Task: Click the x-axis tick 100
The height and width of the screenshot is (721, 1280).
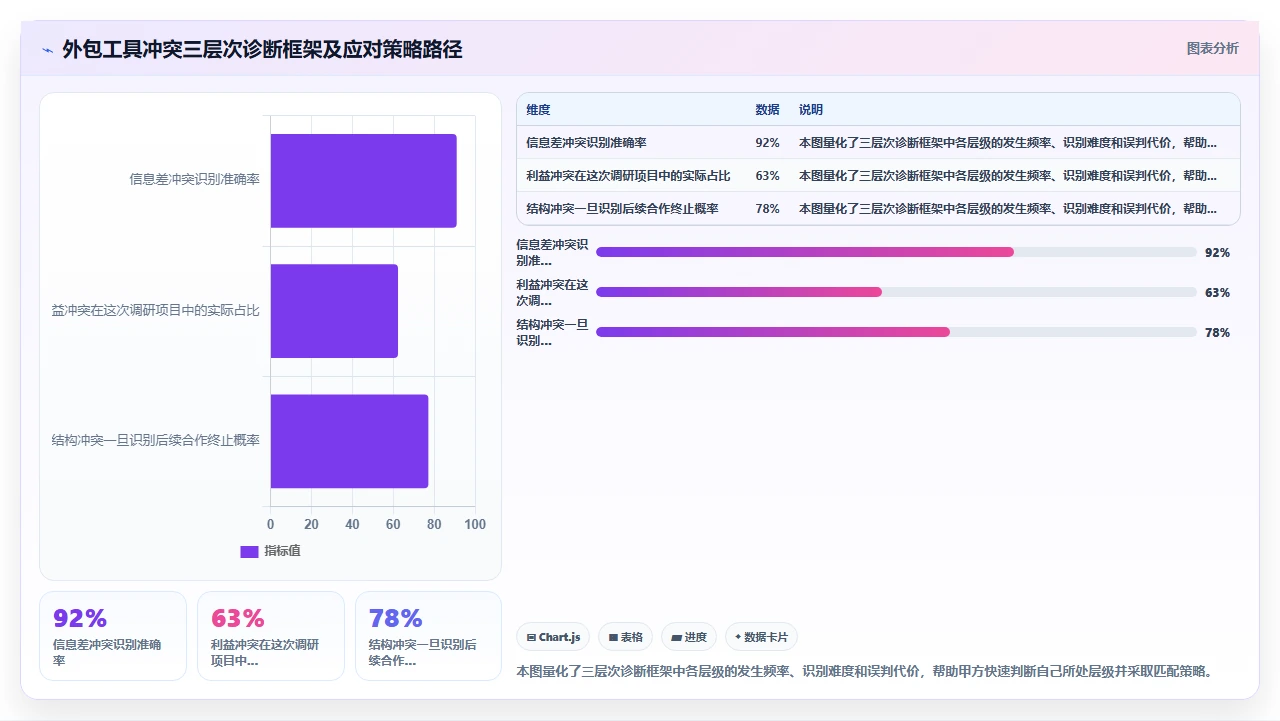Action: coord(475,525)
